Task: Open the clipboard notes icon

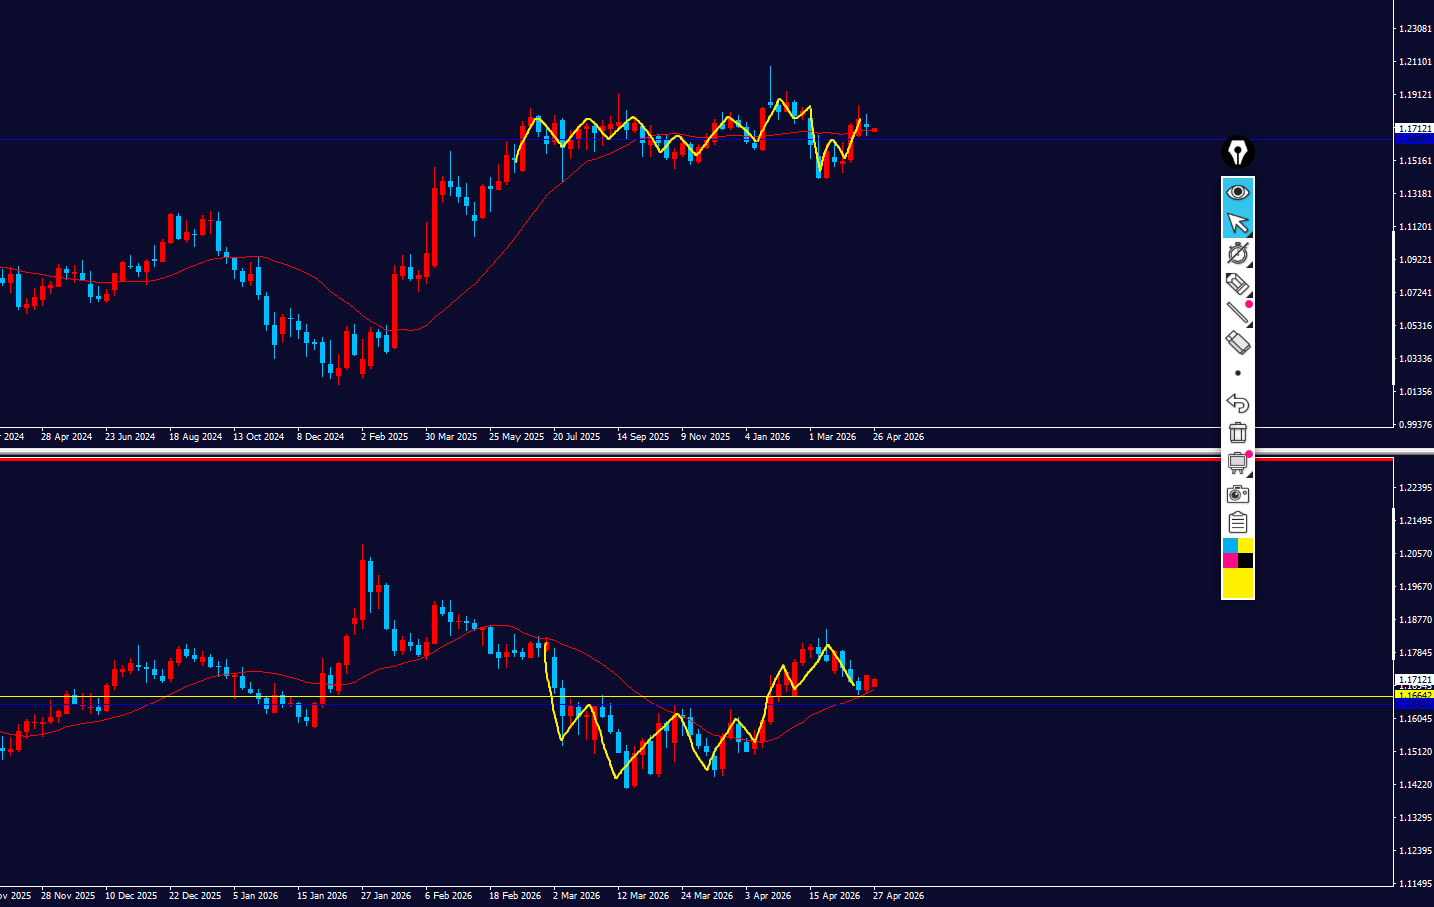Action: tap(1238, 523)
